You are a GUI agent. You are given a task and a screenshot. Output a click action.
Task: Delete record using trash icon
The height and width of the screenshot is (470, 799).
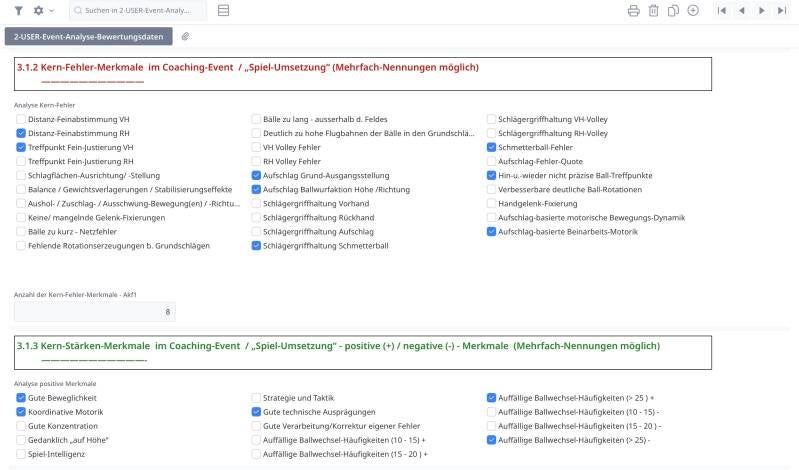[653, 10]
